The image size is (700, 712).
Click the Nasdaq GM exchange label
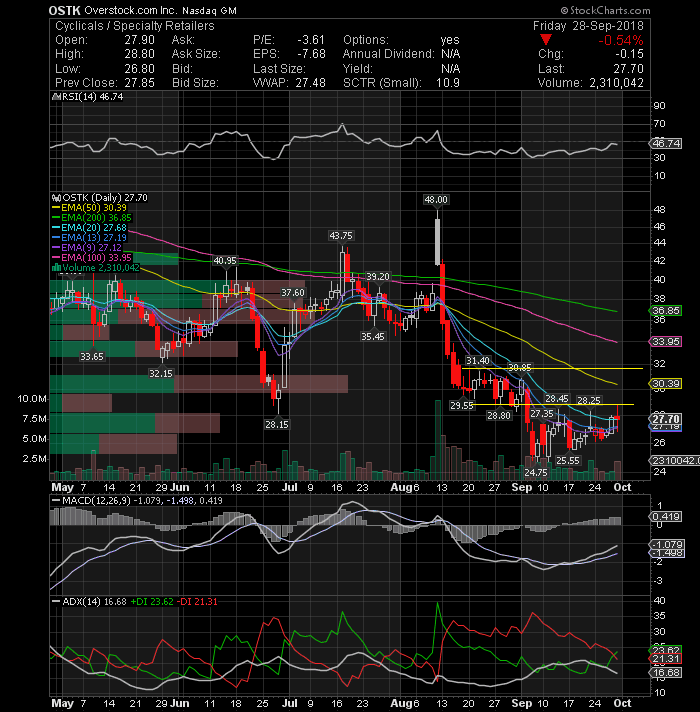[x=209, y=10]
